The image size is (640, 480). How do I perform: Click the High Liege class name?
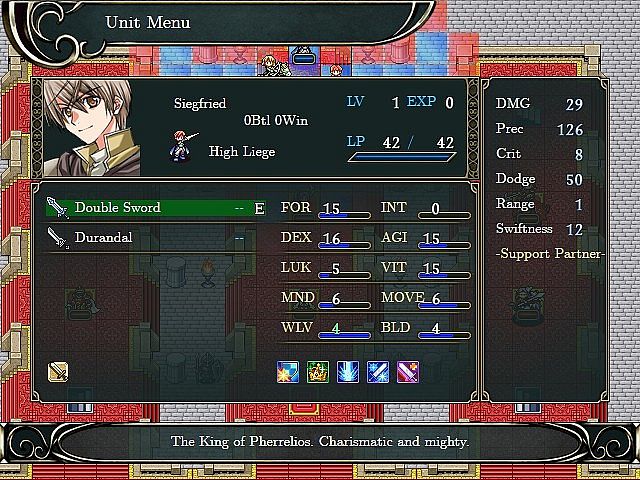click(242, 152)
